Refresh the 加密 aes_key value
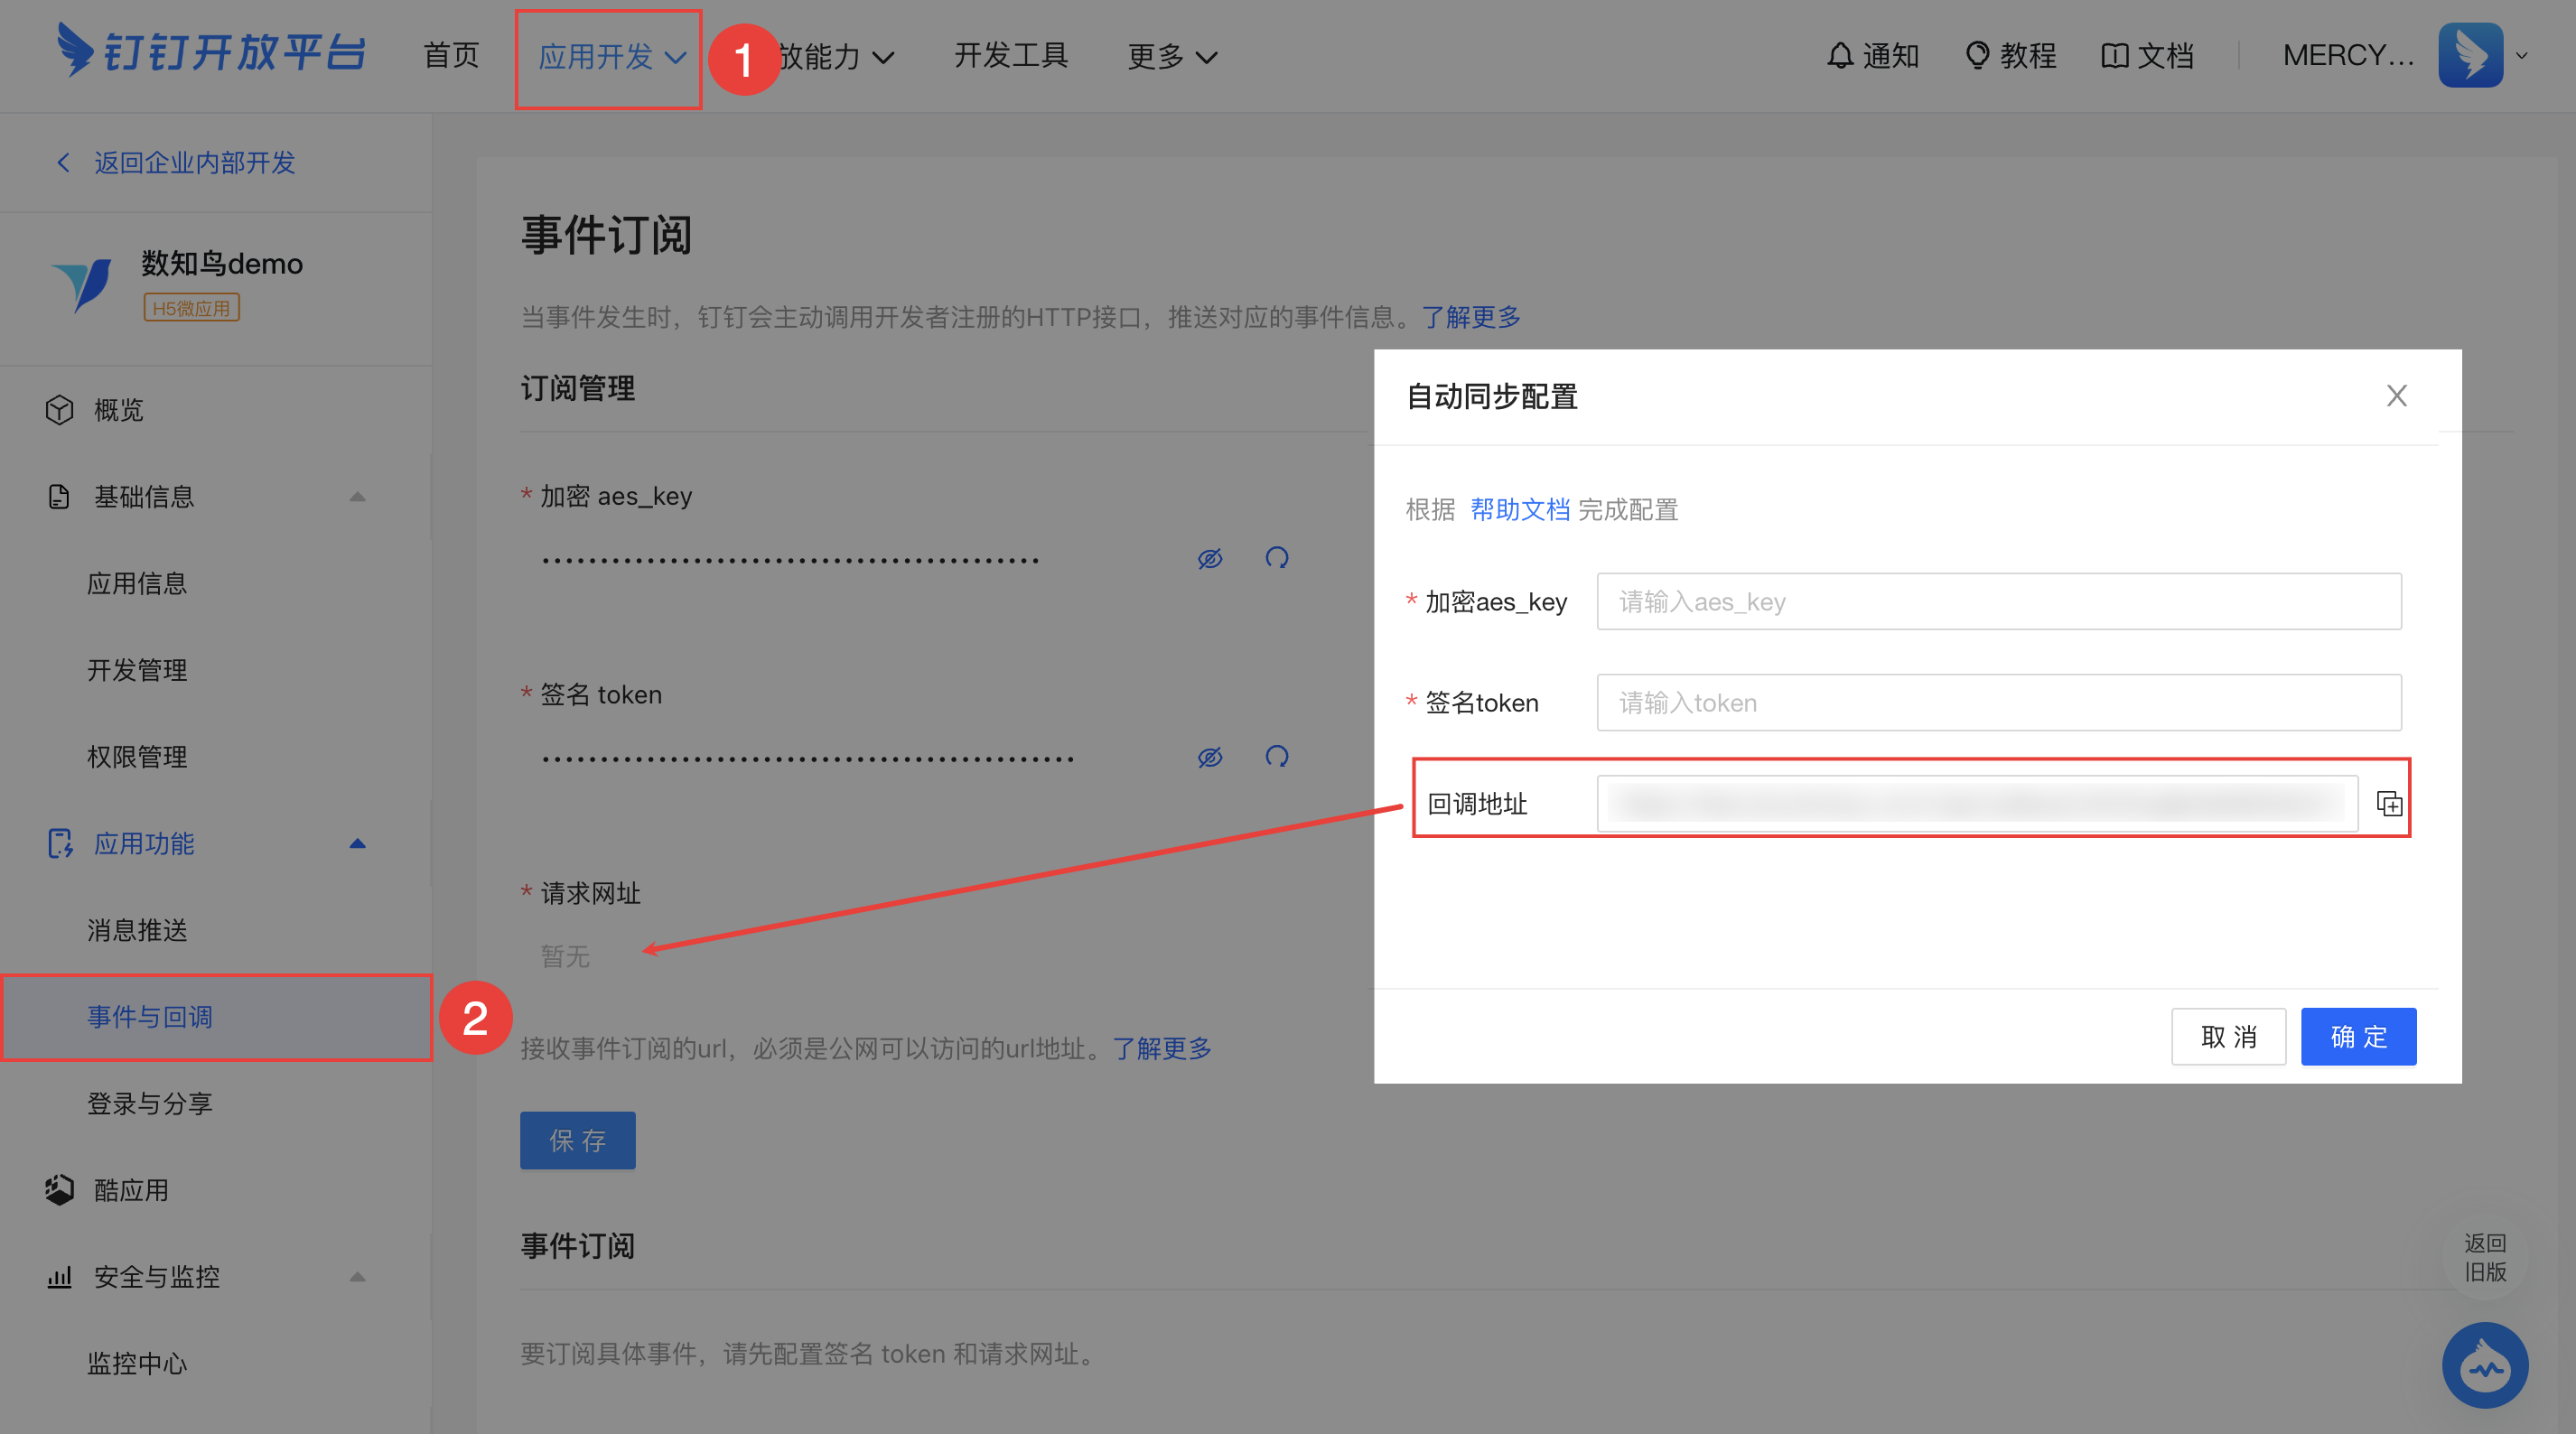The width and height of the screenshot is (2576, 1434). 1276,558
